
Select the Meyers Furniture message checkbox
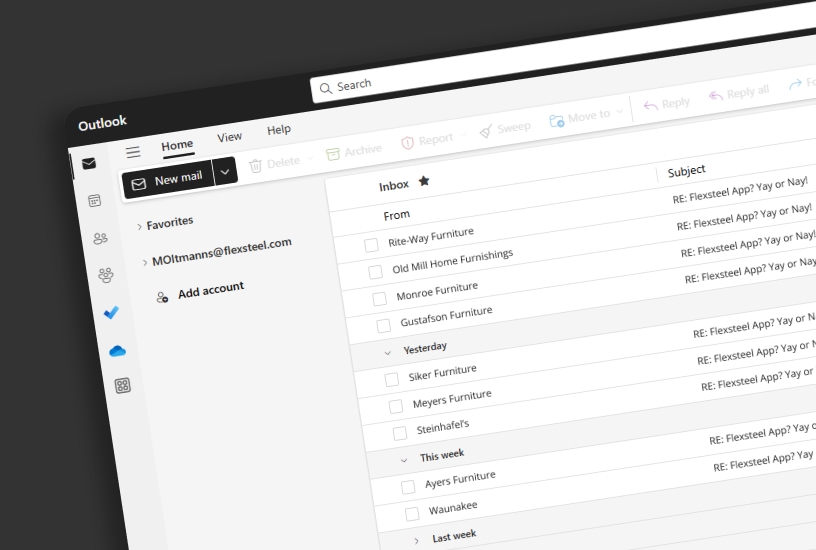[396, 406]
